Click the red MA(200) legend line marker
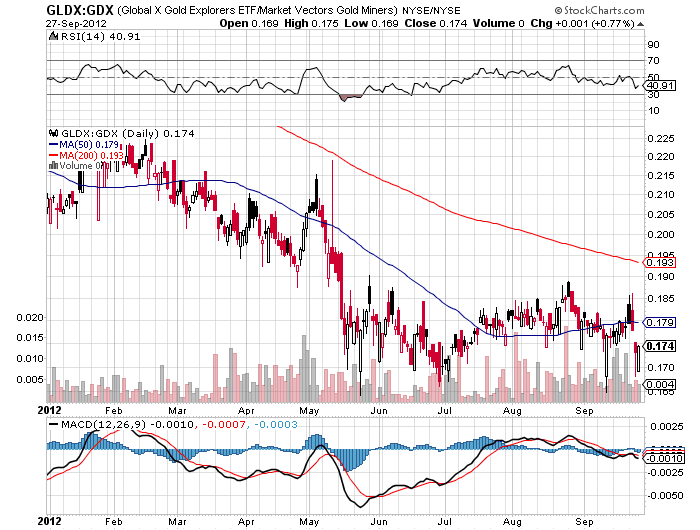 click(53, 155)
